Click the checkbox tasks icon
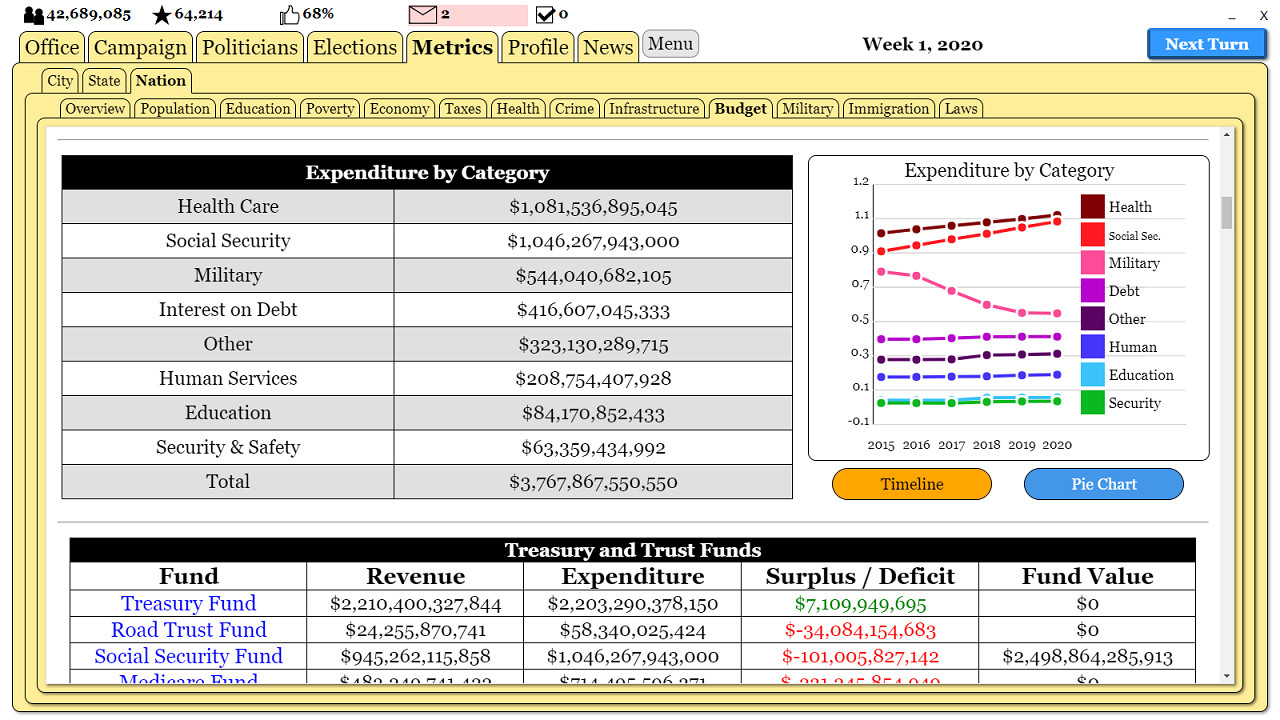Image resolution: width=1280 pixels, height=720 pixels. (x=545, y=15)
